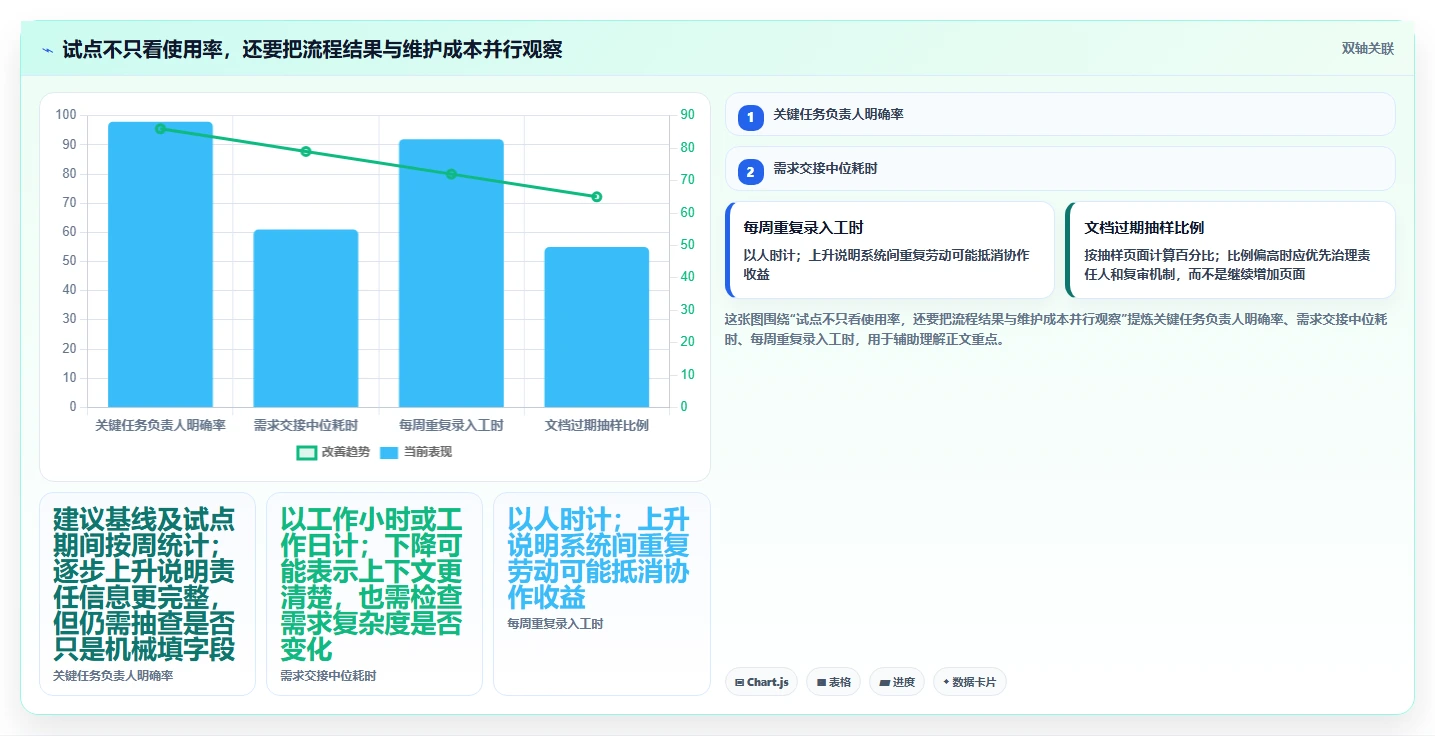Viewport: 1435px width, 736px height.
Task: Click the 进度 tag
Action: 897,682
